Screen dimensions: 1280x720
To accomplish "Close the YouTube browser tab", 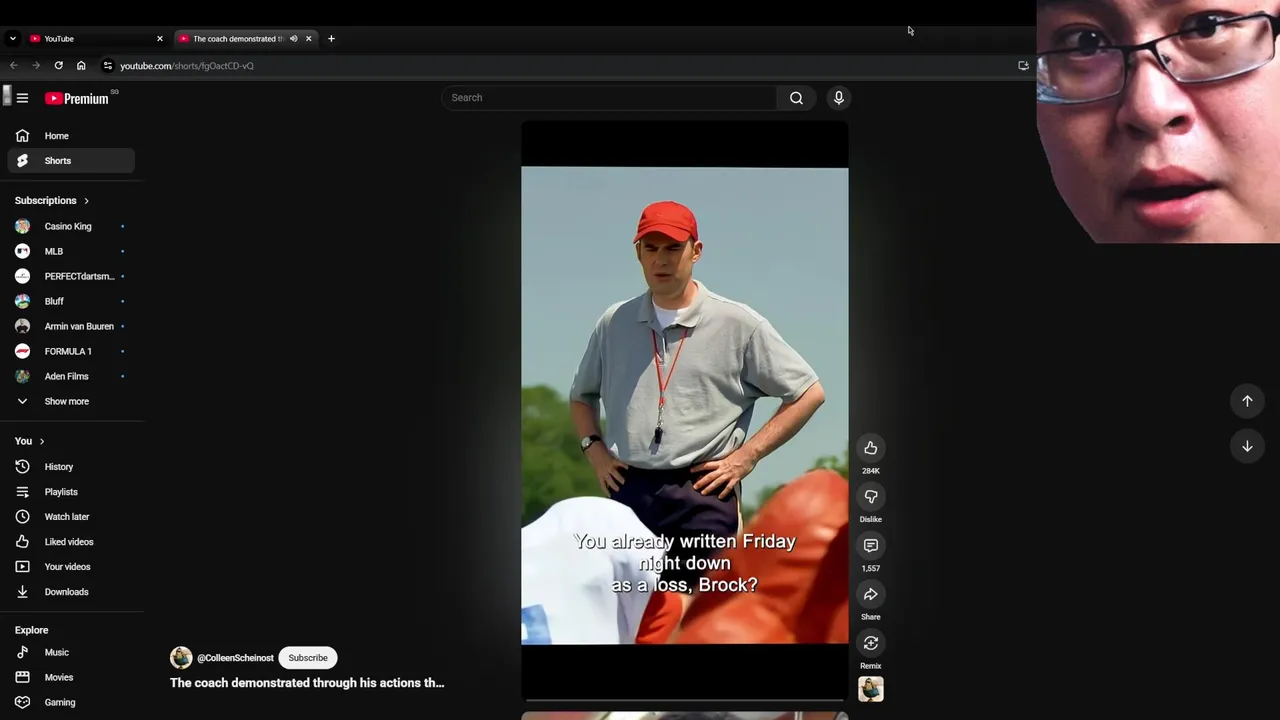I will point(159,39).
